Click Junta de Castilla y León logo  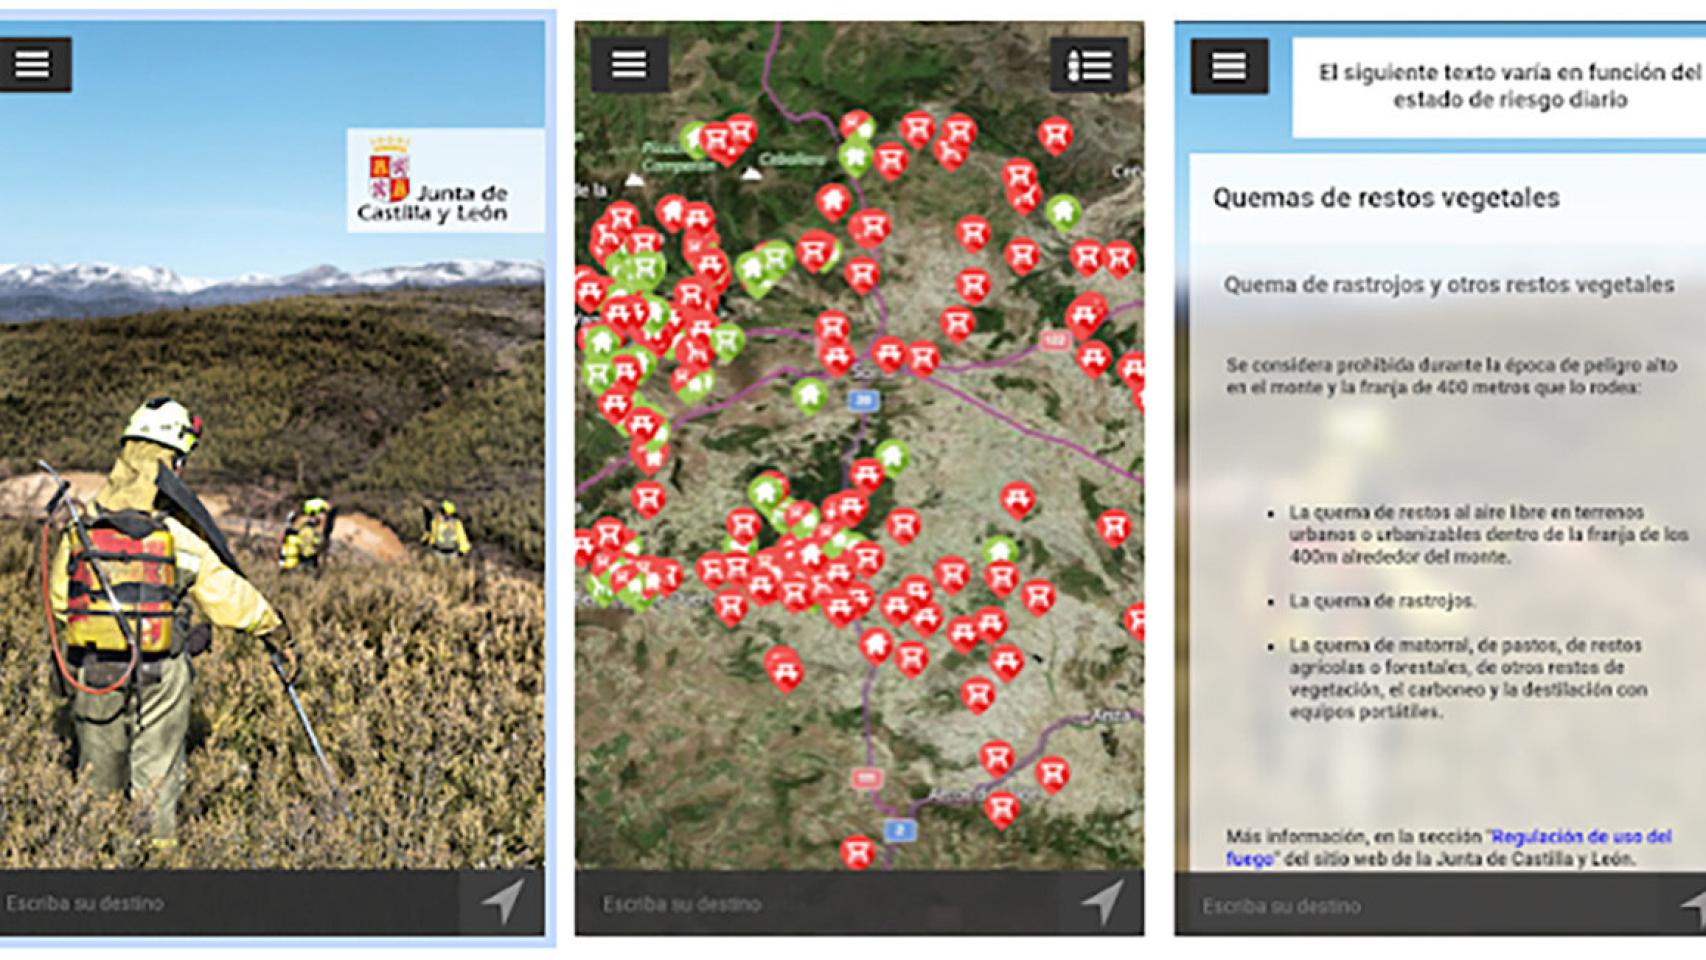click(x=445, y=180)
